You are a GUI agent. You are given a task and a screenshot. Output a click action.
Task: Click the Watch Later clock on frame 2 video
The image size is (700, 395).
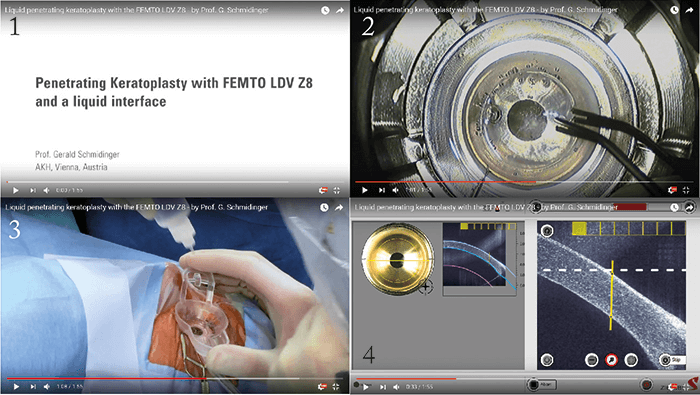tap(674, 9)
